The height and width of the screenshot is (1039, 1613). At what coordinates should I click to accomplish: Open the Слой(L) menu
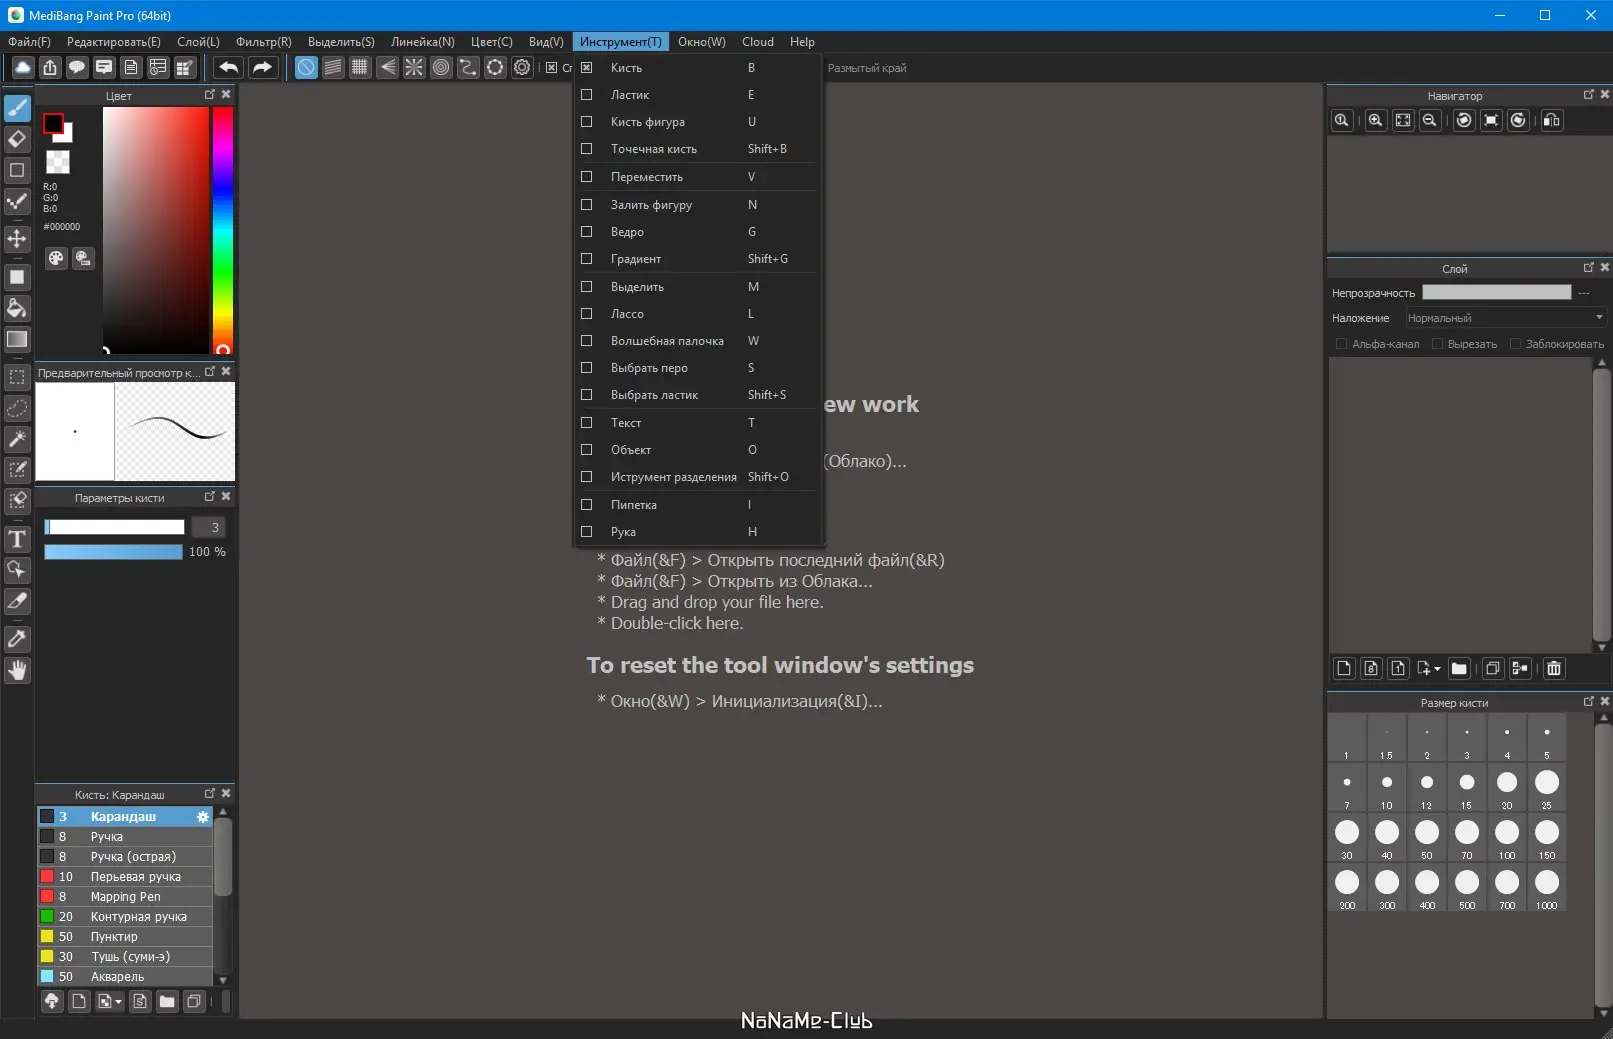tap(198, 42)
